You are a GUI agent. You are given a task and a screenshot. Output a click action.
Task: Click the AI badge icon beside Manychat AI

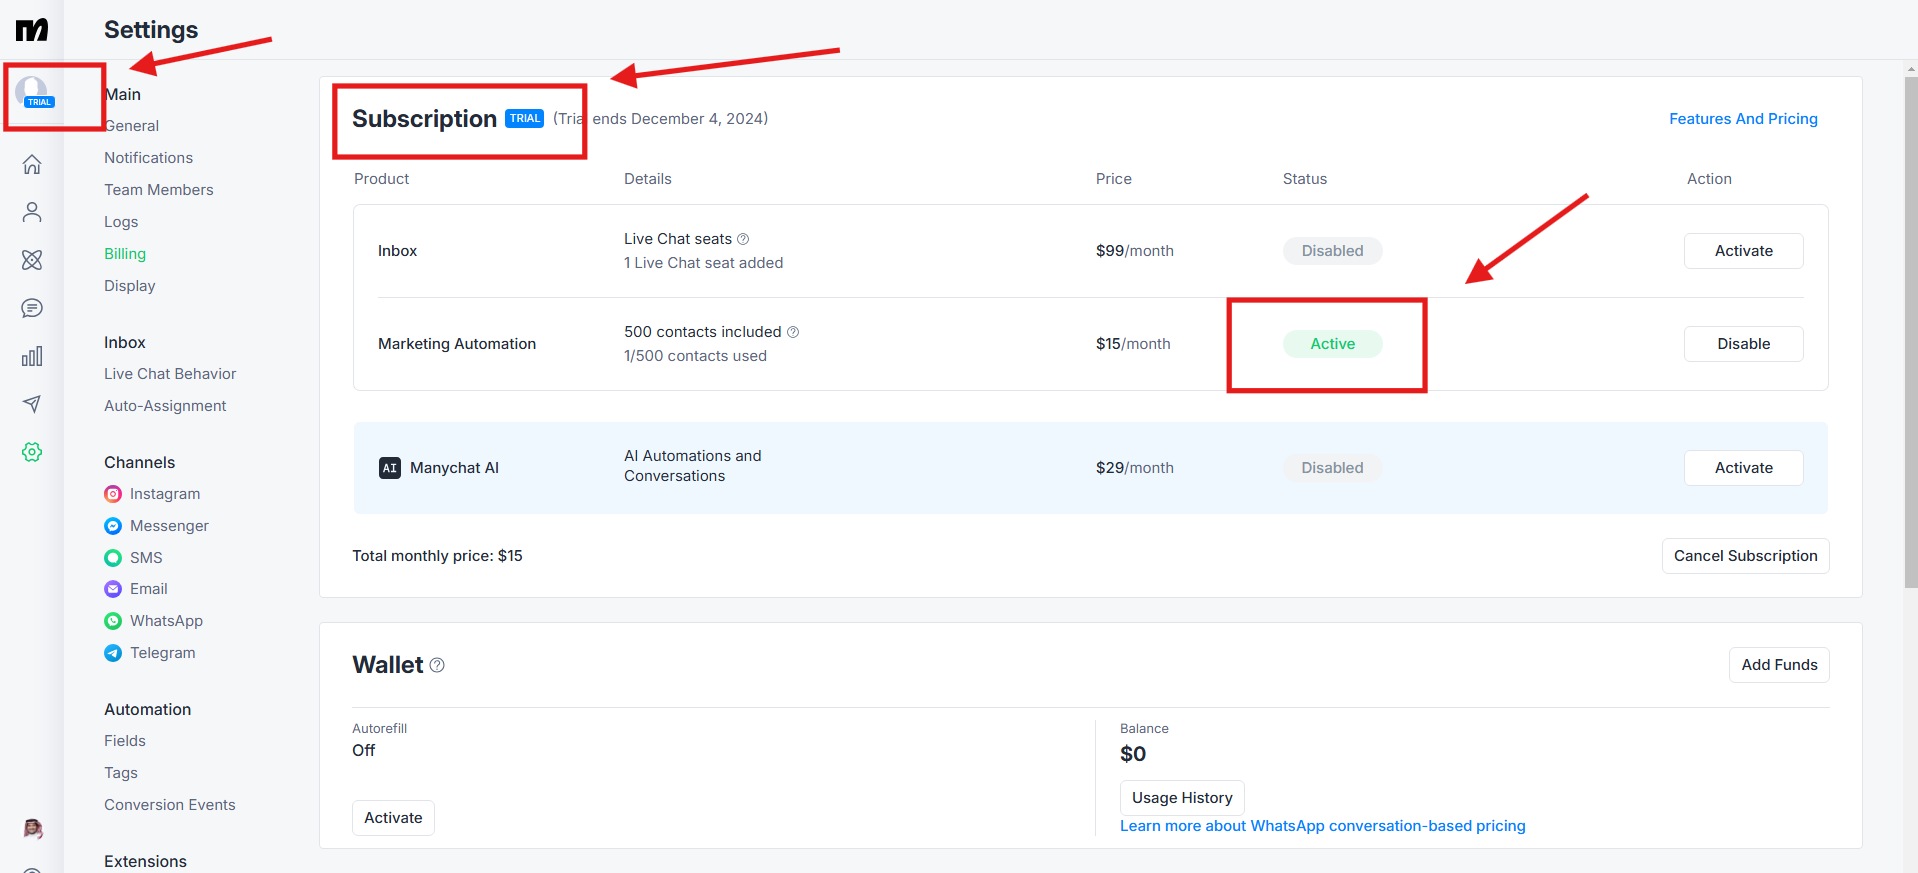tap(390, 468)
